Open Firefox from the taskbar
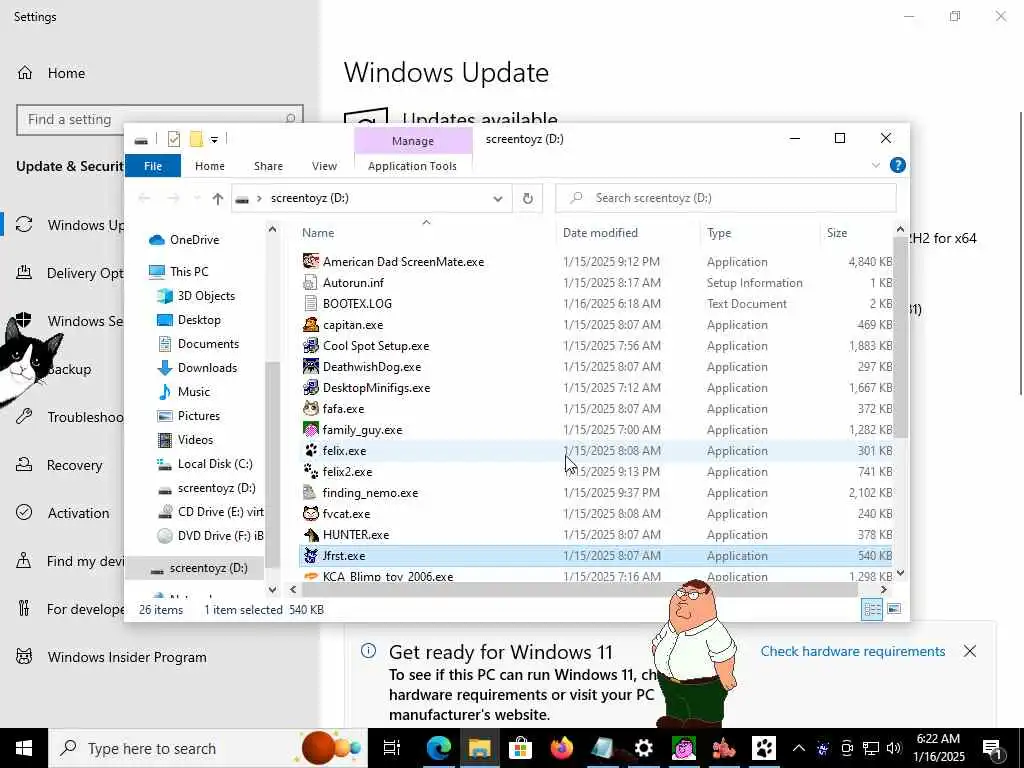This screenshot has width=1024, height=768. click(561, 748)
